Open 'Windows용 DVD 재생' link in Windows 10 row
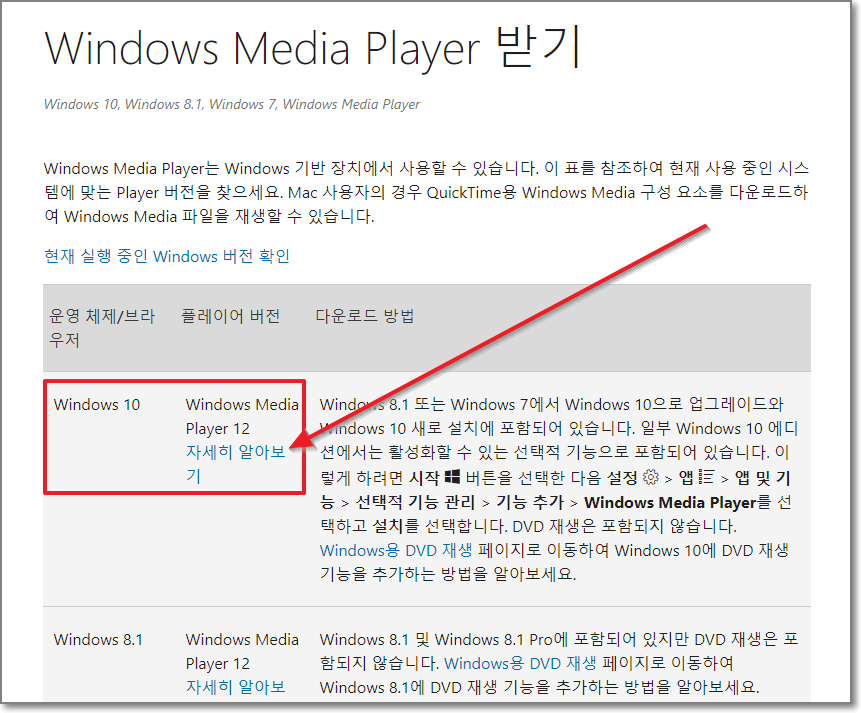 [396, 550]
